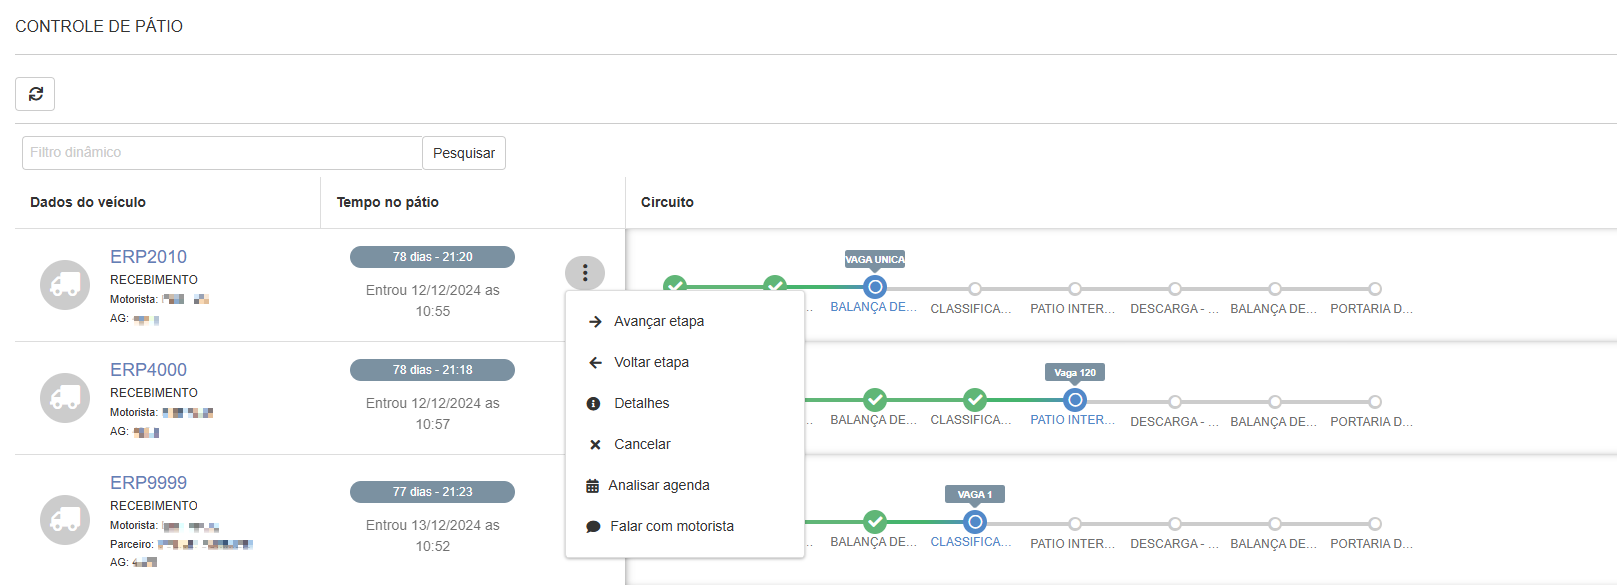The image size is (1617, 585).
Task: Open the three-dot menu for ERP2010
Action: click(585, 273)
